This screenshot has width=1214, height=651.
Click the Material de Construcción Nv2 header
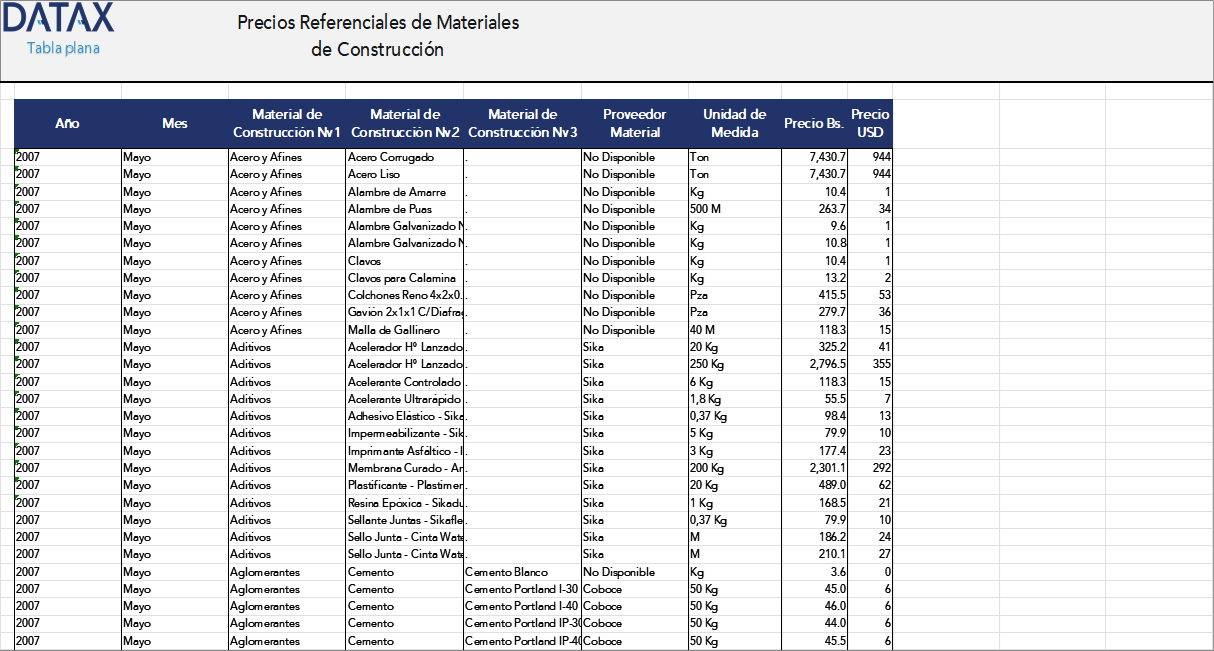[404, 122]
